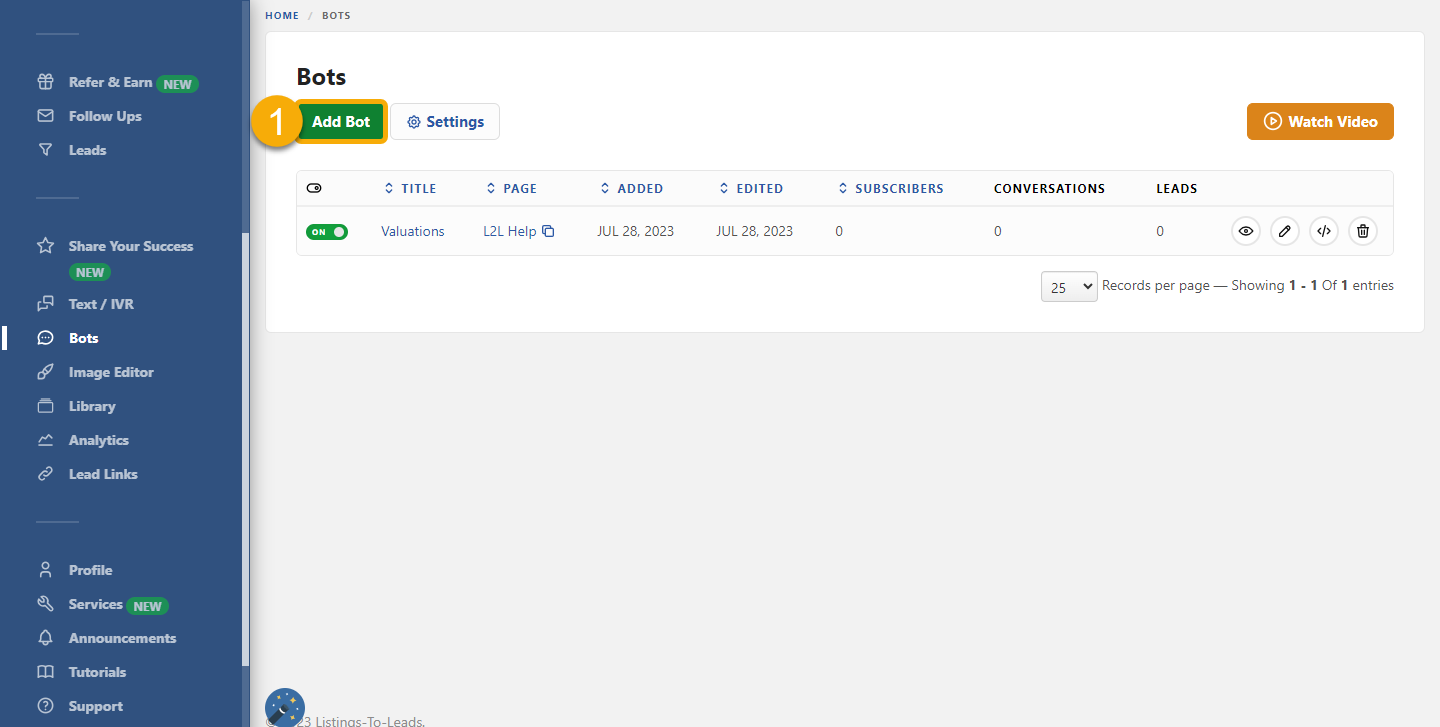Image resolution: width=1440 pixels, height=727 pixels.
Task: Toggle the Valuations bot ON switch off
Action: [x=327, y=232]
